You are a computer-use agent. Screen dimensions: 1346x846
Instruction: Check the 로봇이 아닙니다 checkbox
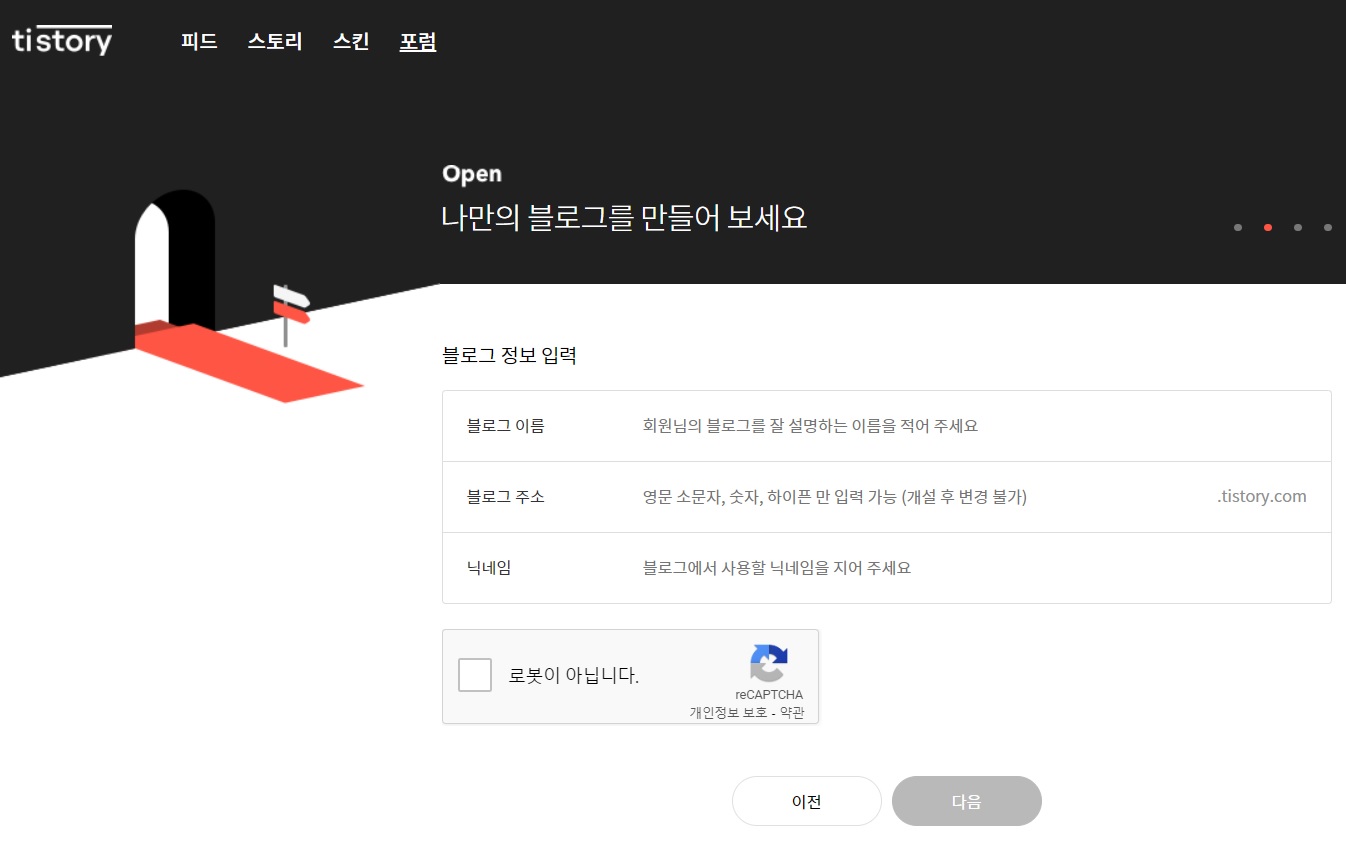(x=475, y=675)
